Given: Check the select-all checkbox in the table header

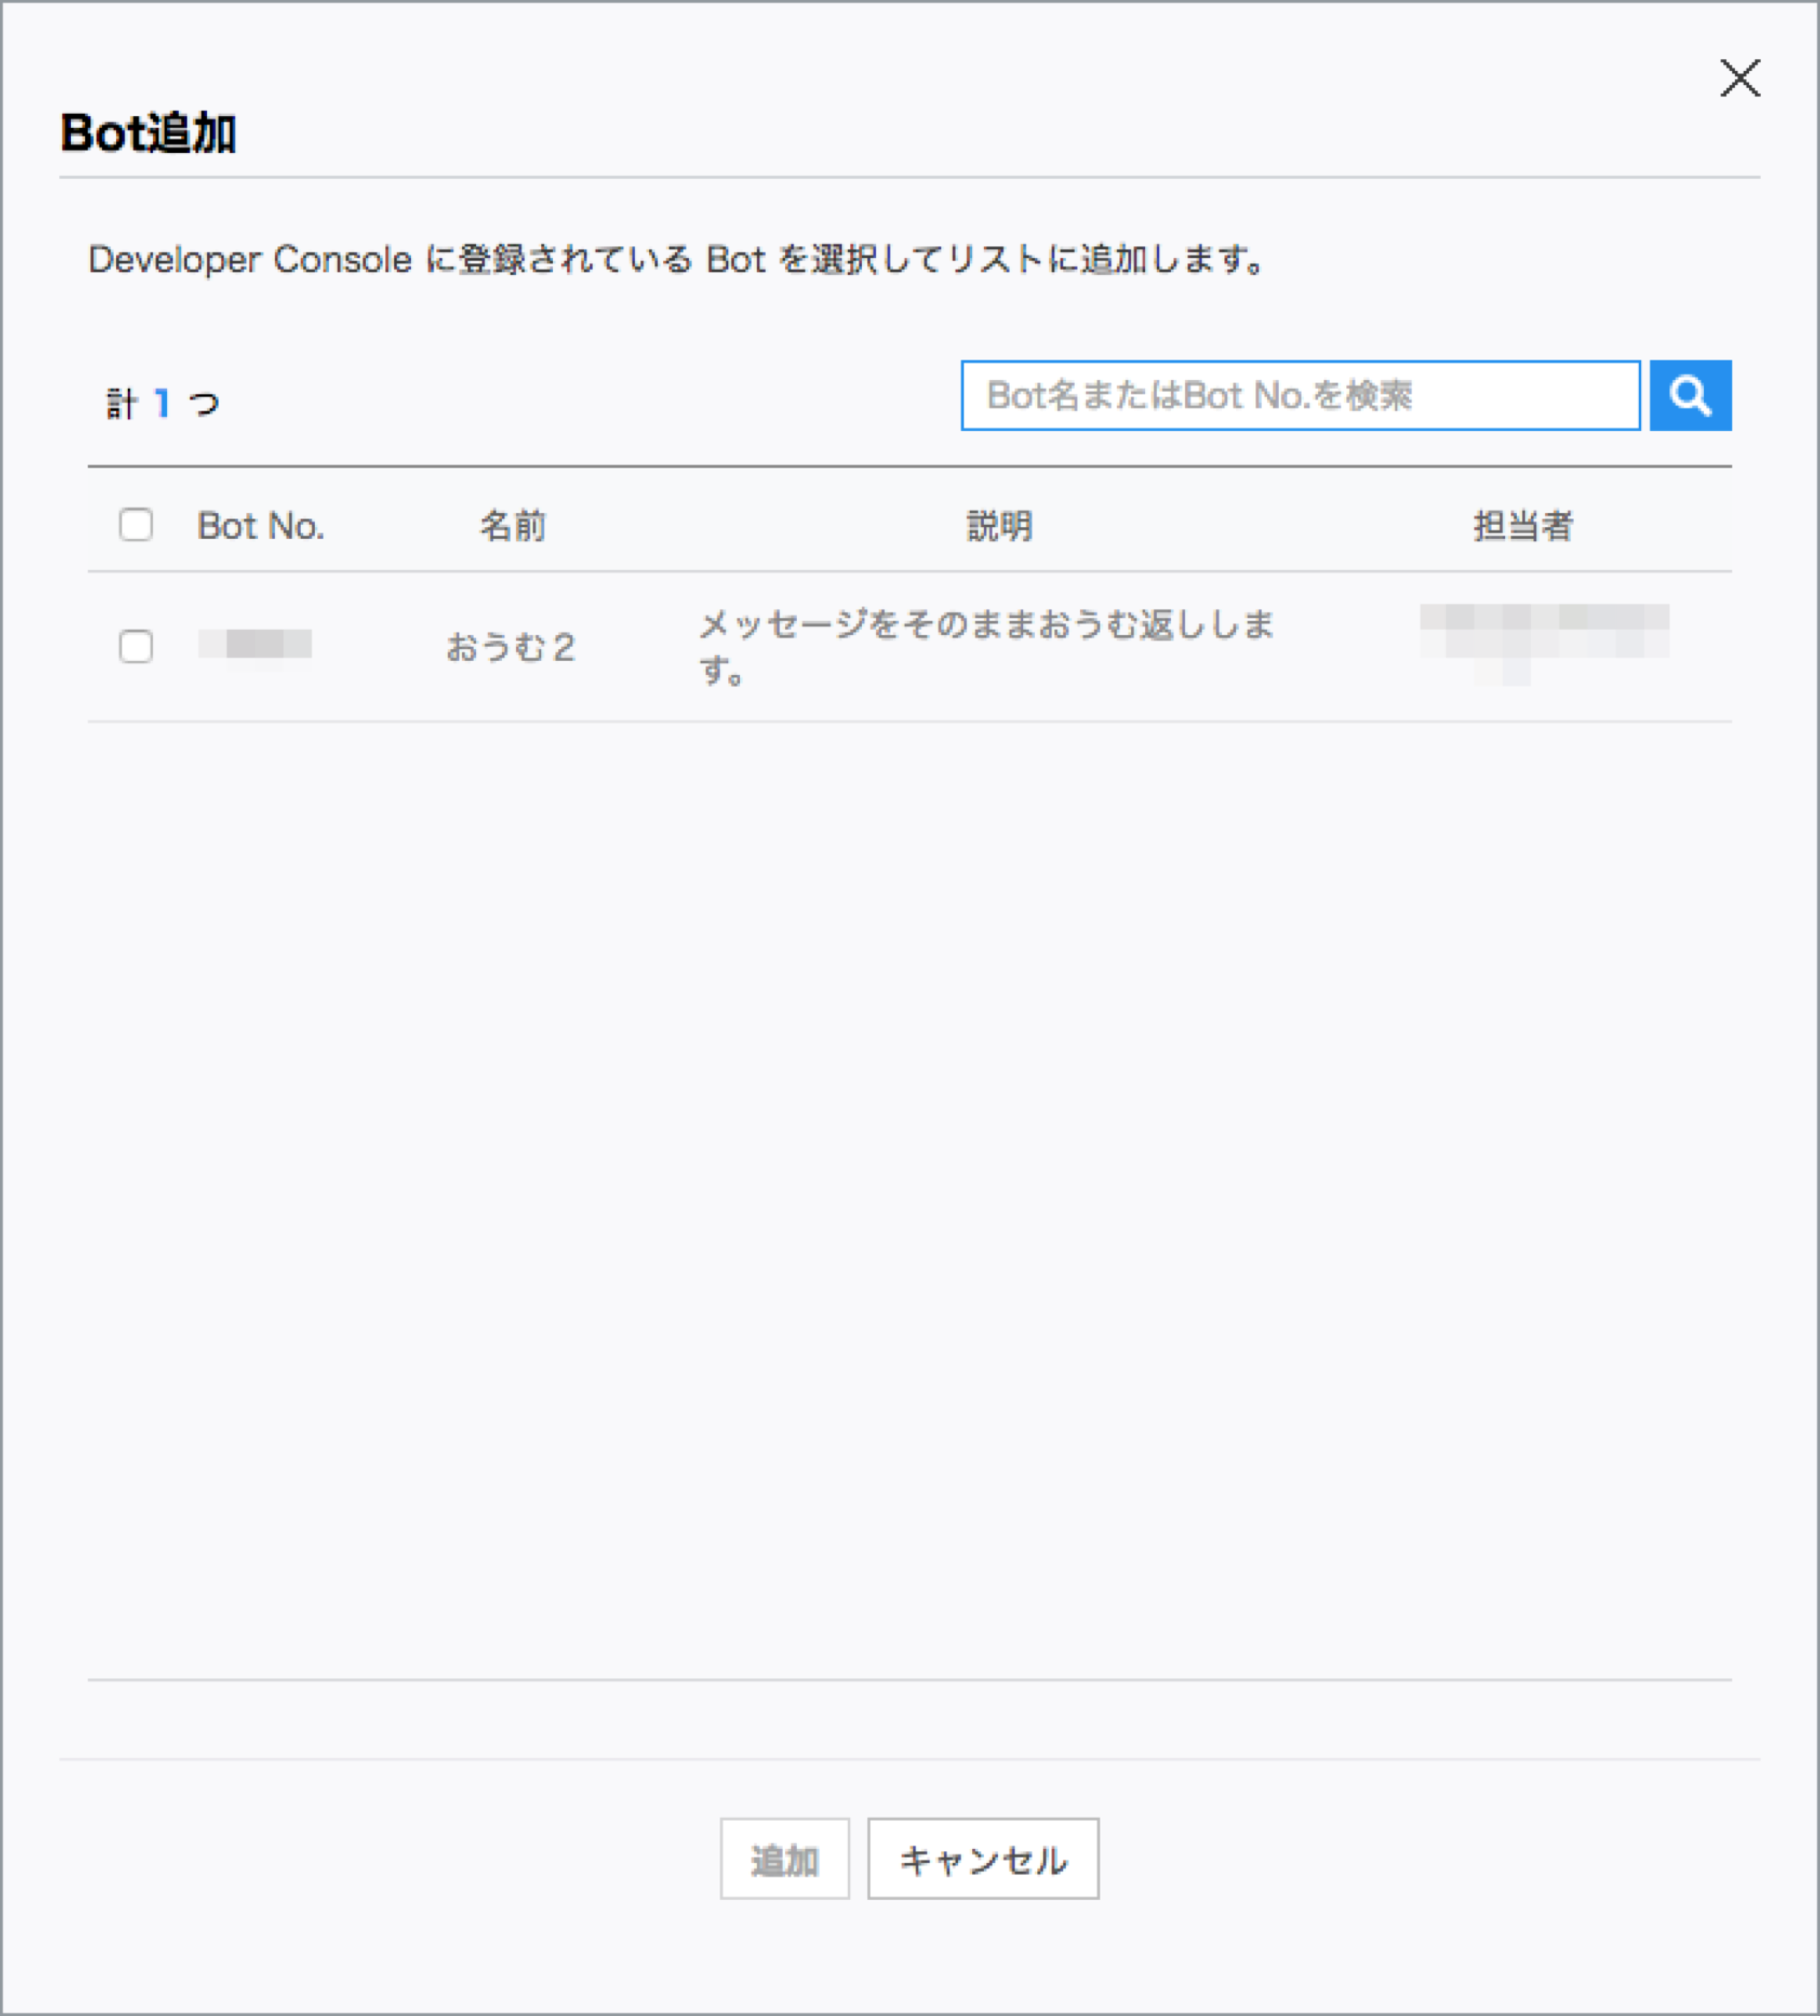Looking at the screenshot, I should (x=136, y=524).
